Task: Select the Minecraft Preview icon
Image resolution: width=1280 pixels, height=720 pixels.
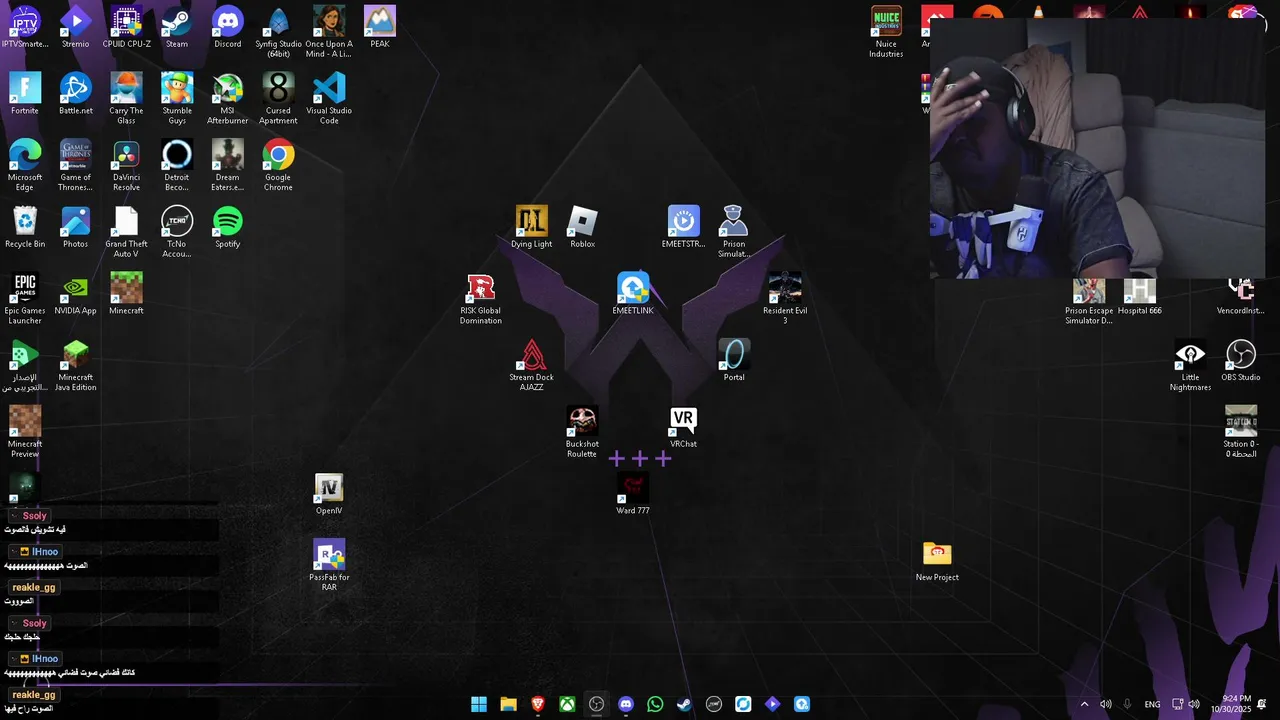Action: point(25,432)
